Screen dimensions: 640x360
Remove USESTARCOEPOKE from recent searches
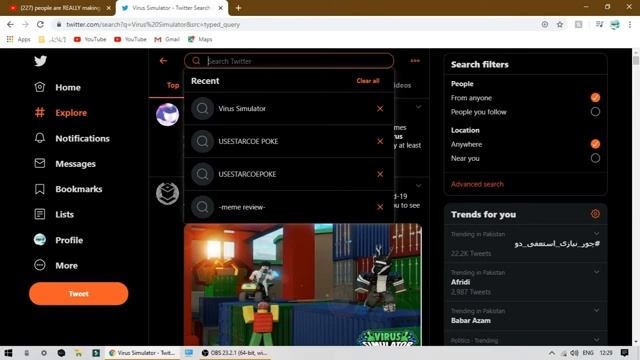(380, 174)
